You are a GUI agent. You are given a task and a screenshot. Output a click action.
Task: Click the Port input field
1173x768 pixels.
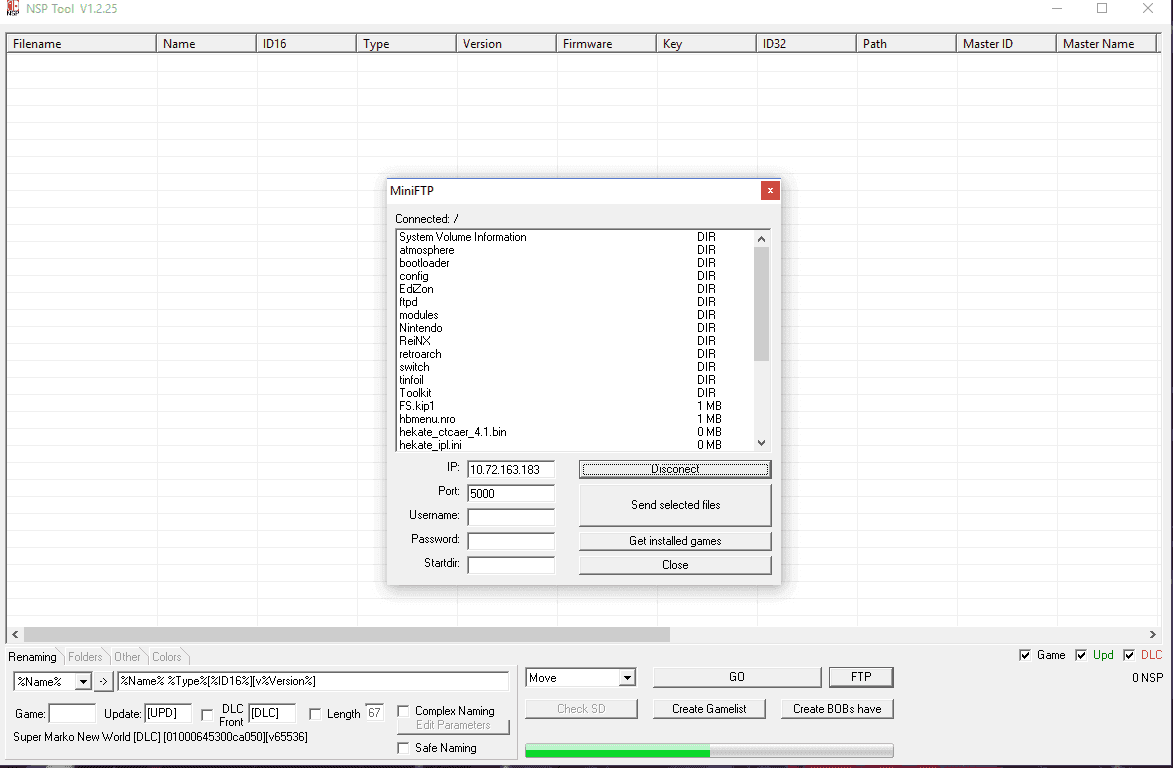(511, 494)
